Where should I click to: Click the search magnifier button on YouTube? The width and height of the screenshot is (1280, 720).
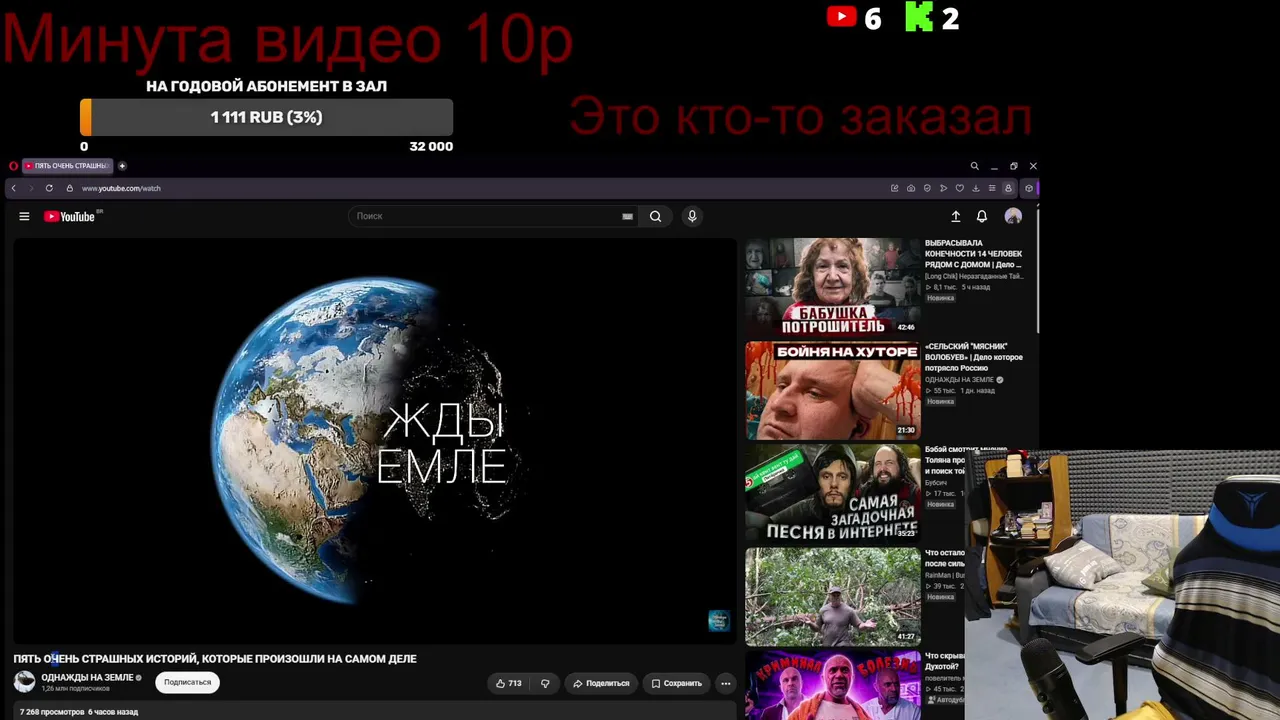pyautogui.click(x=655, y=216)
